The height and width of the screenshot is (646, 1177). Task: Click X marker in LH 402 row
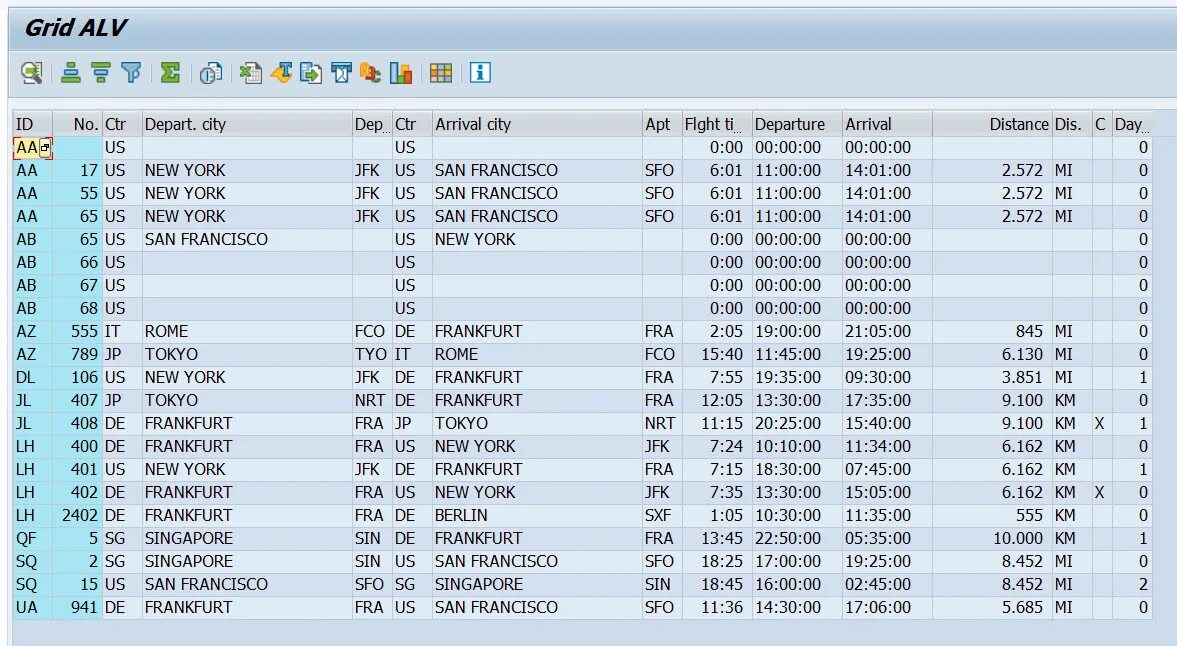point(1102,492)
